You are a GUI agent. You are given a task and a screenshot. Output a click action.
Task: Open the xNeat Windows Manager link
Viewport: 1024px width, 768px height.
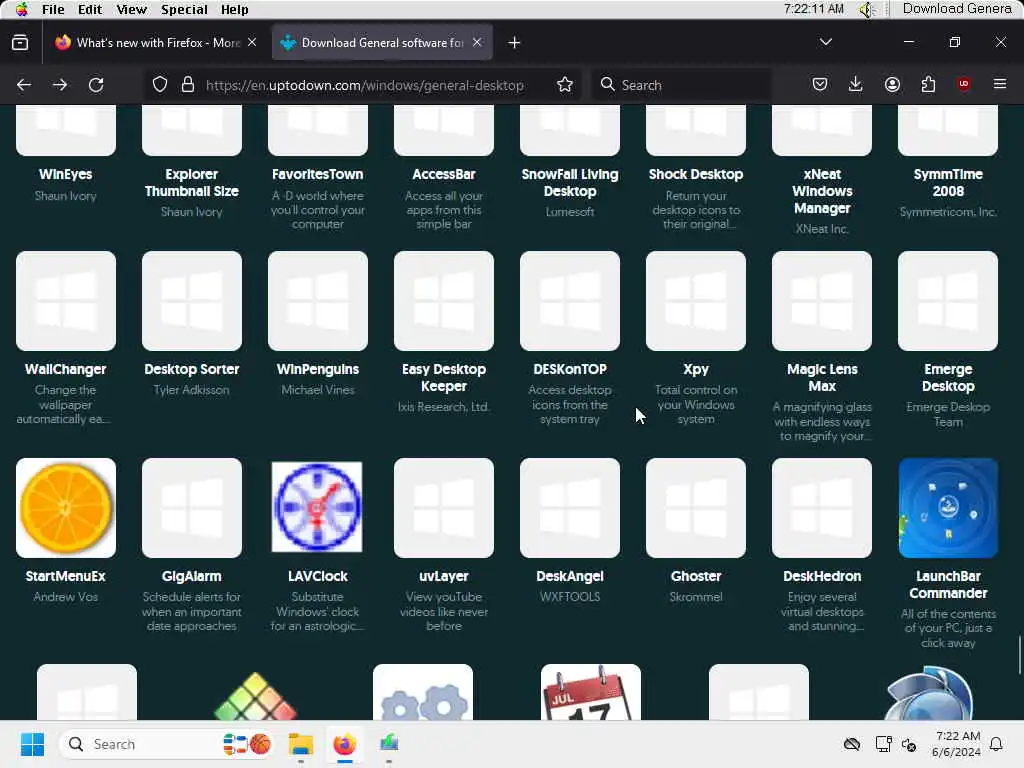tap(822, 191)
